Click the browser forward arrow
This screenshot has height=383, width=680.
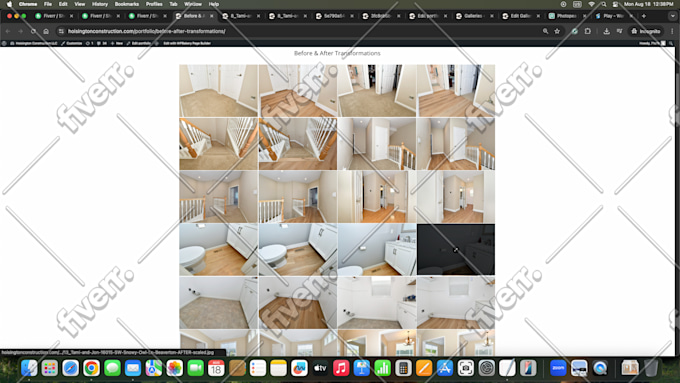point(20,31)
